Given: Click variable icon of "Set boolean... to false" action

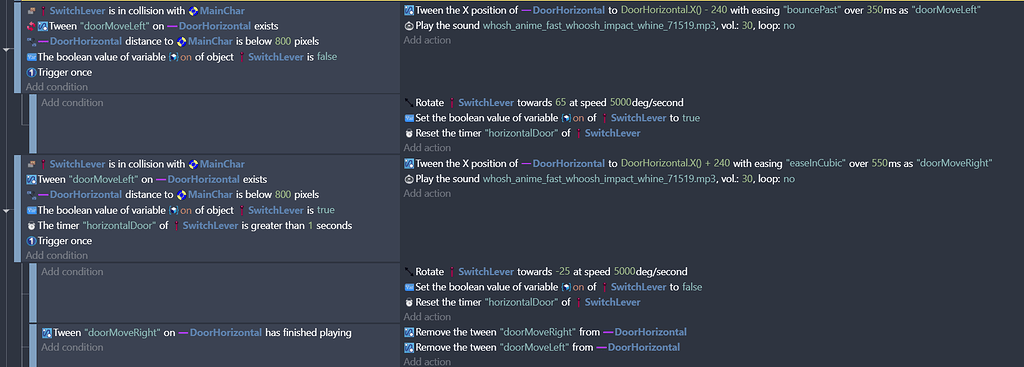Looking at the screenshot, I should tap(409, 287).
